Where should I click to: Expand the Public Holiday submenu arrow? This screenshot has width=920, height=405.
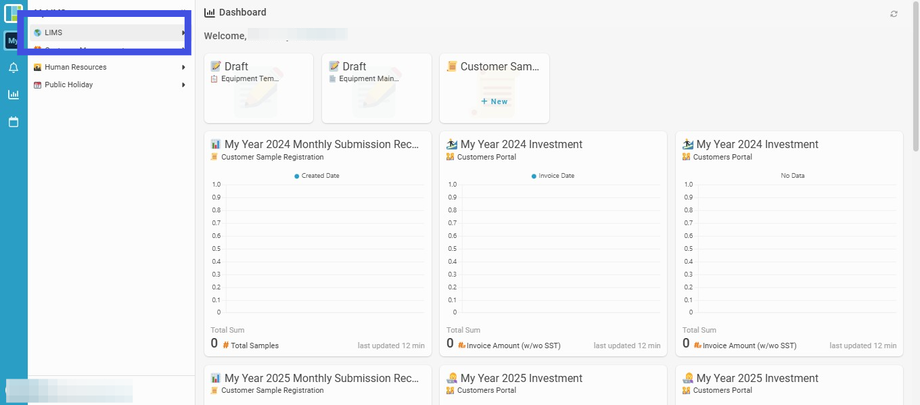point(183,85)
